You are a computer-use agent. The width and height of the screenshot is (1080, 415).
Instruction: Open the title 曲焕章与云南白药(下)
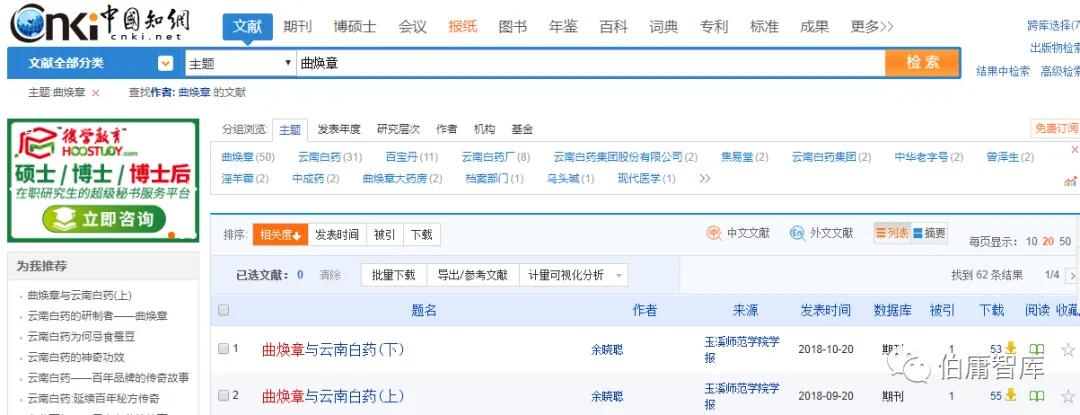(333, 349)
